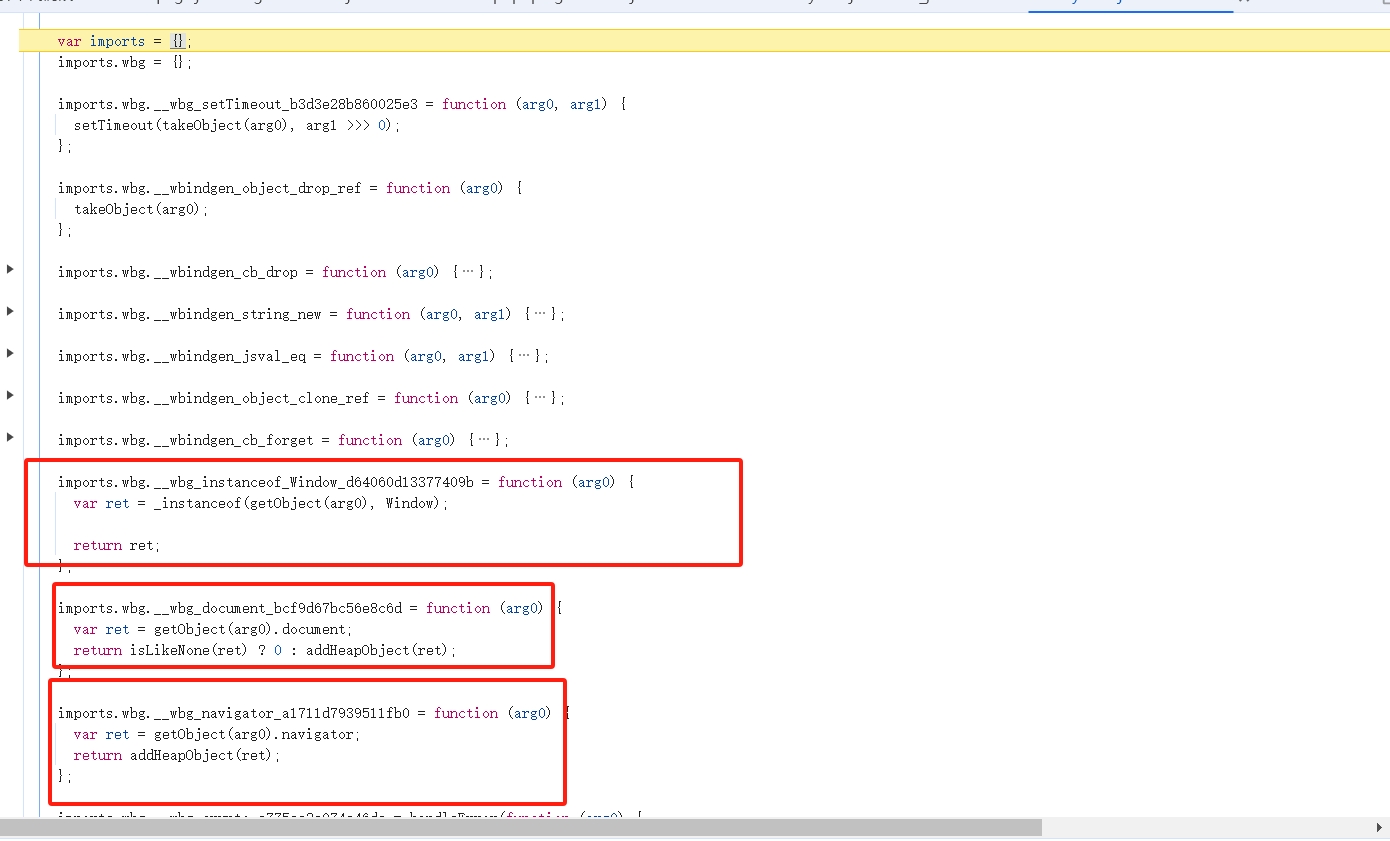The width and height of the screenshot is (1390, 841).
Task: Click the right arrow of the horizontal scrollbar
Action: pyautogui.click(x=1381, y=828)
